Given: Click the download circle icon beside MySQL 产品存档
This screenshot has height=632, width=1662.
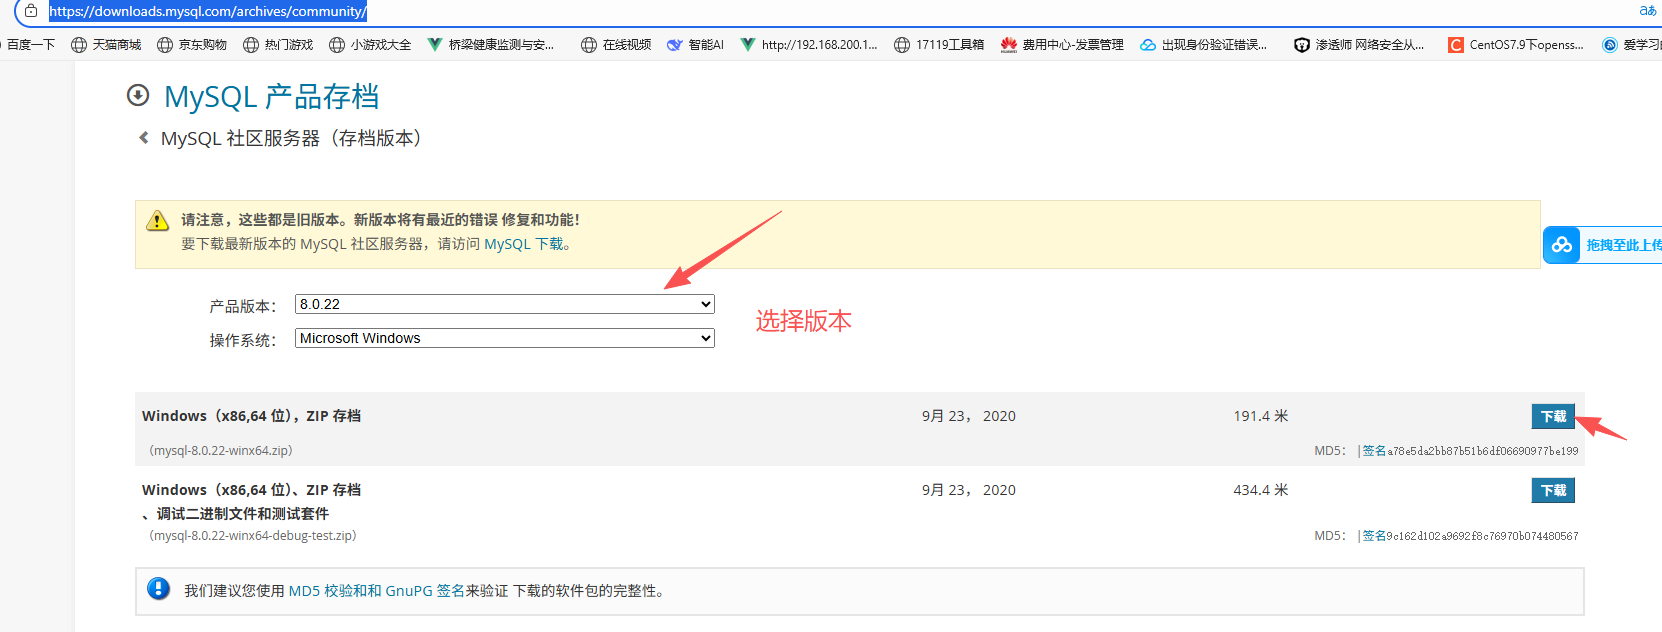Looking at the screenshot, I should (x=138, y=95).
